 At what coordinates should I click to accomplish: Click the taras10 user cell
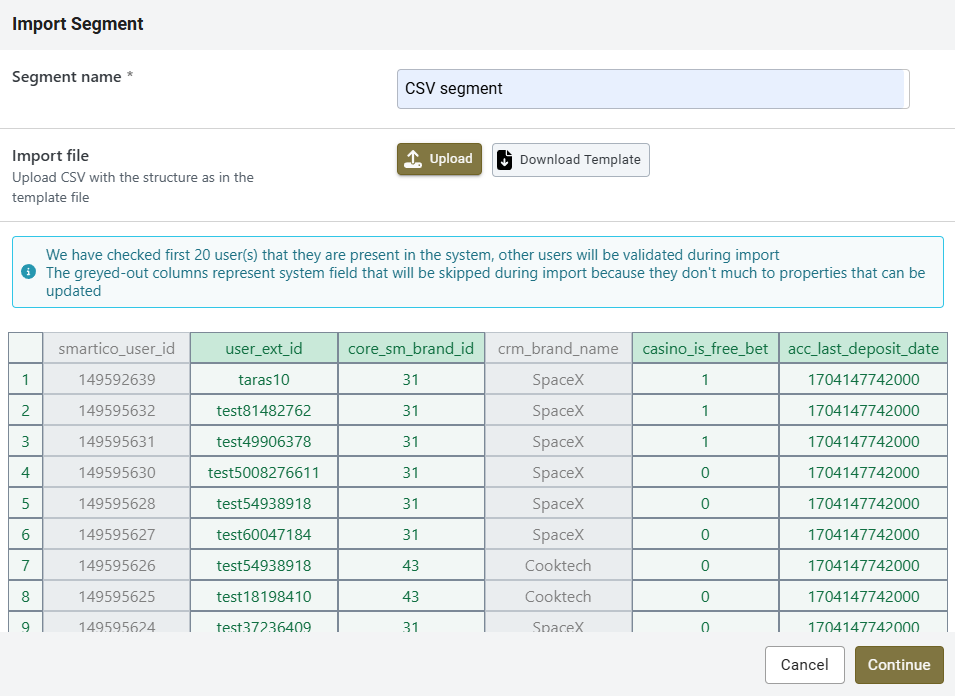[x=264, y=380]
